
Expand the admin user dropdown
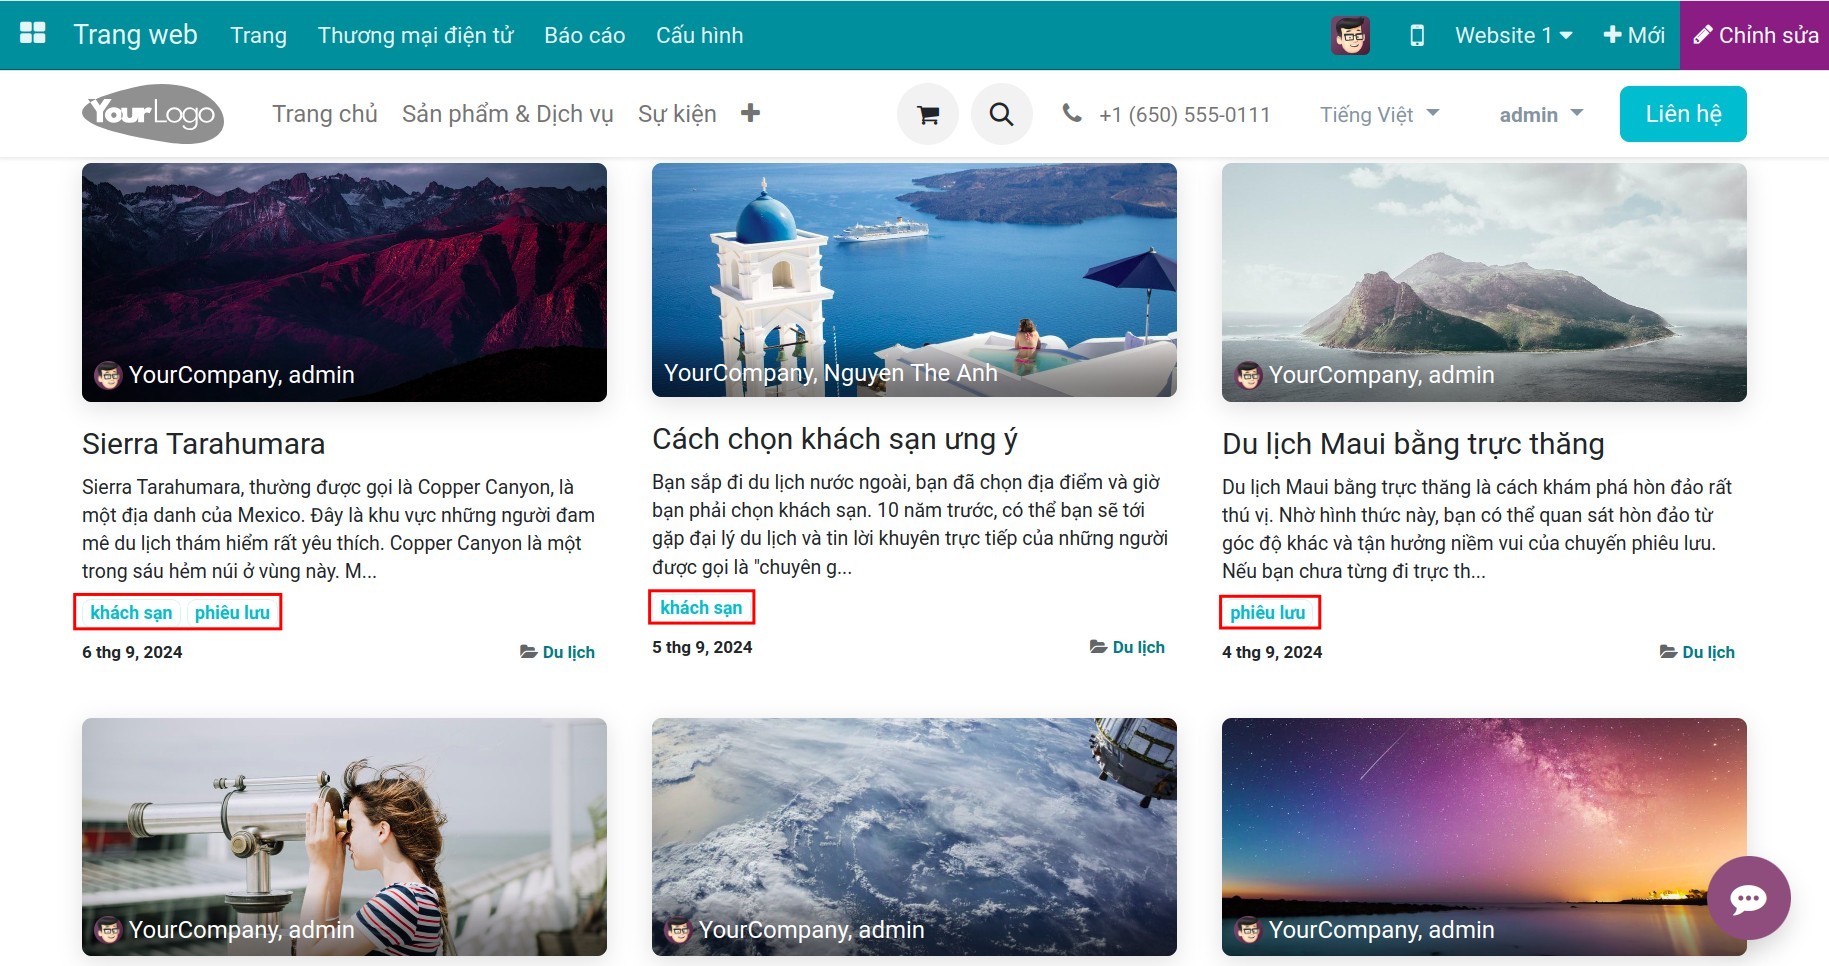1540,114
